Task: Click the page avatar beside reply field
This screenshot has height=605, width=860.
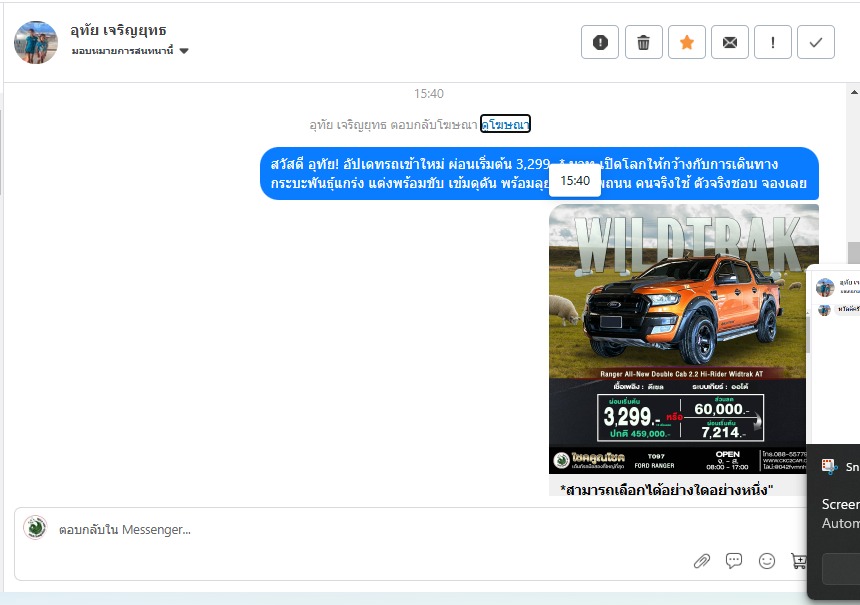Action: (35, 528)
